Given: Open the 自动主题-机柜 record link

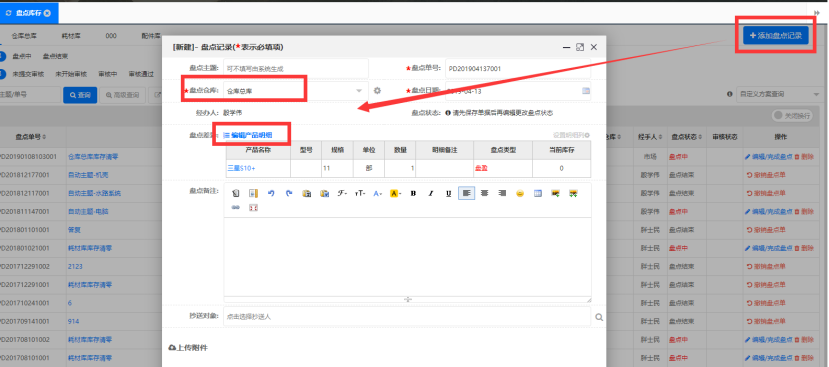Looking at the screenshot, I should coord(88,175).
